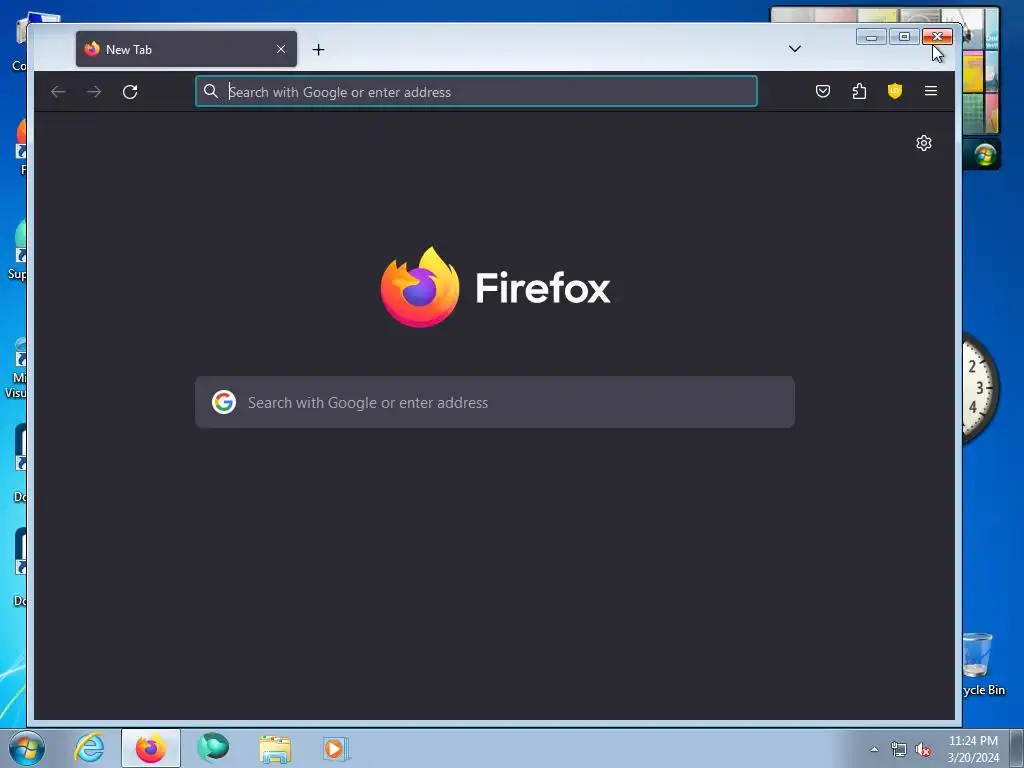Open the Windows Start menu

27,748
